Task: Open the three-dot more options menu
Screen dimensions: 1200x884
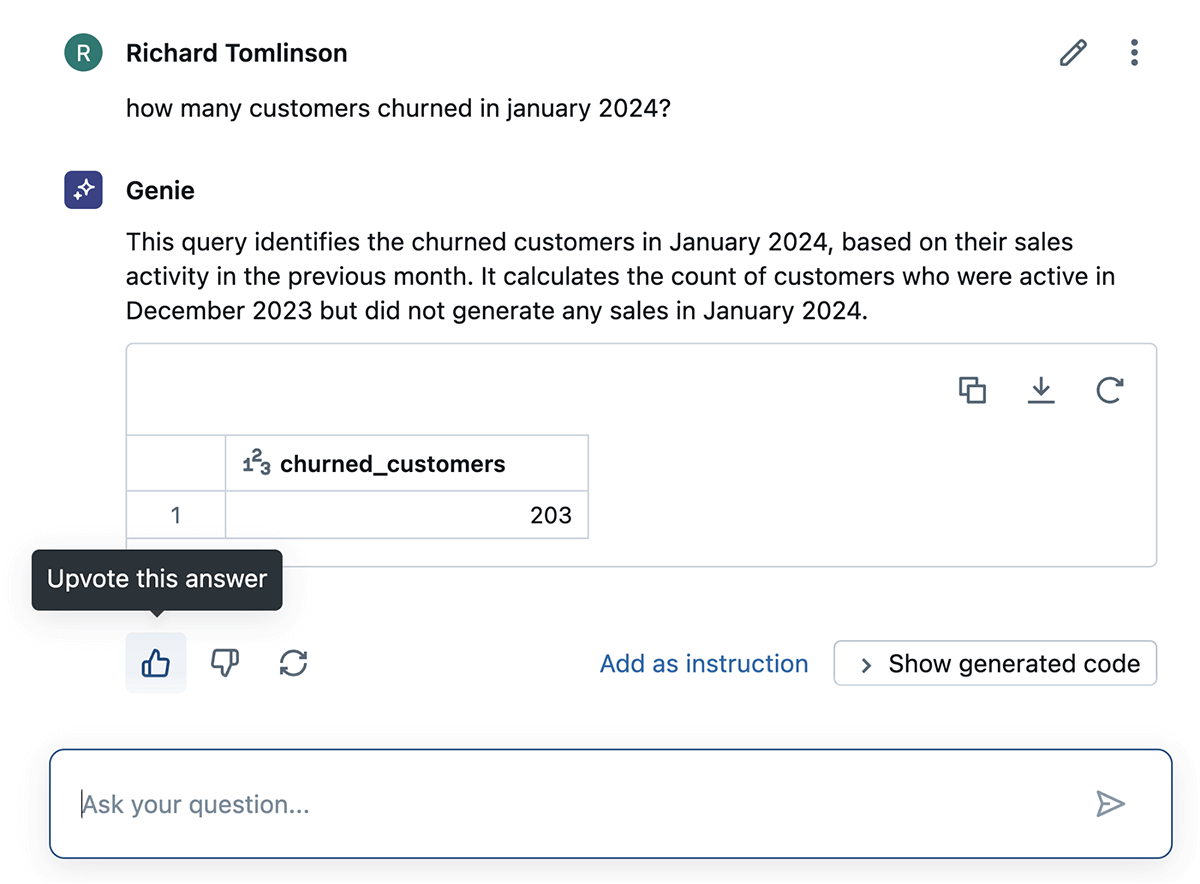Action: pos(1133,53)
